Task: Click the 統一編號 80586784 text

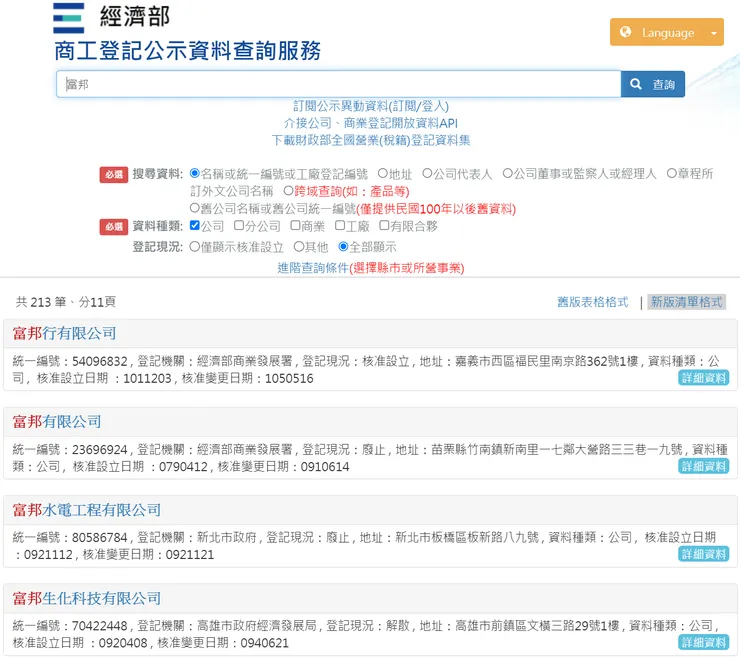Action: 70,537
